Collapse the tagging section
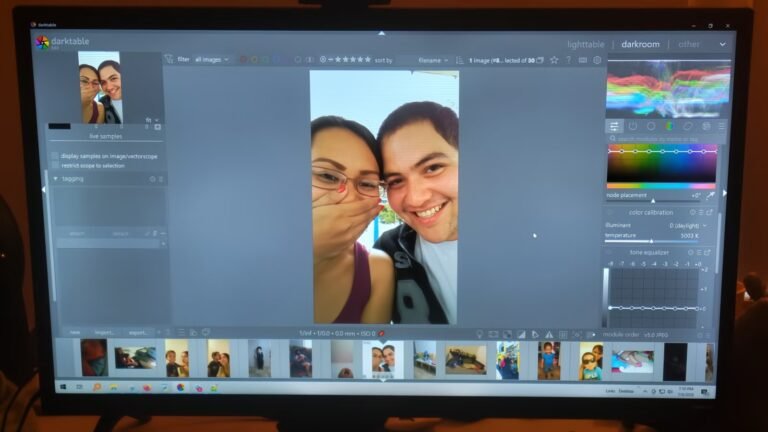Image resolution: width=768 pixels, height=432 pixels. point(55,179)
